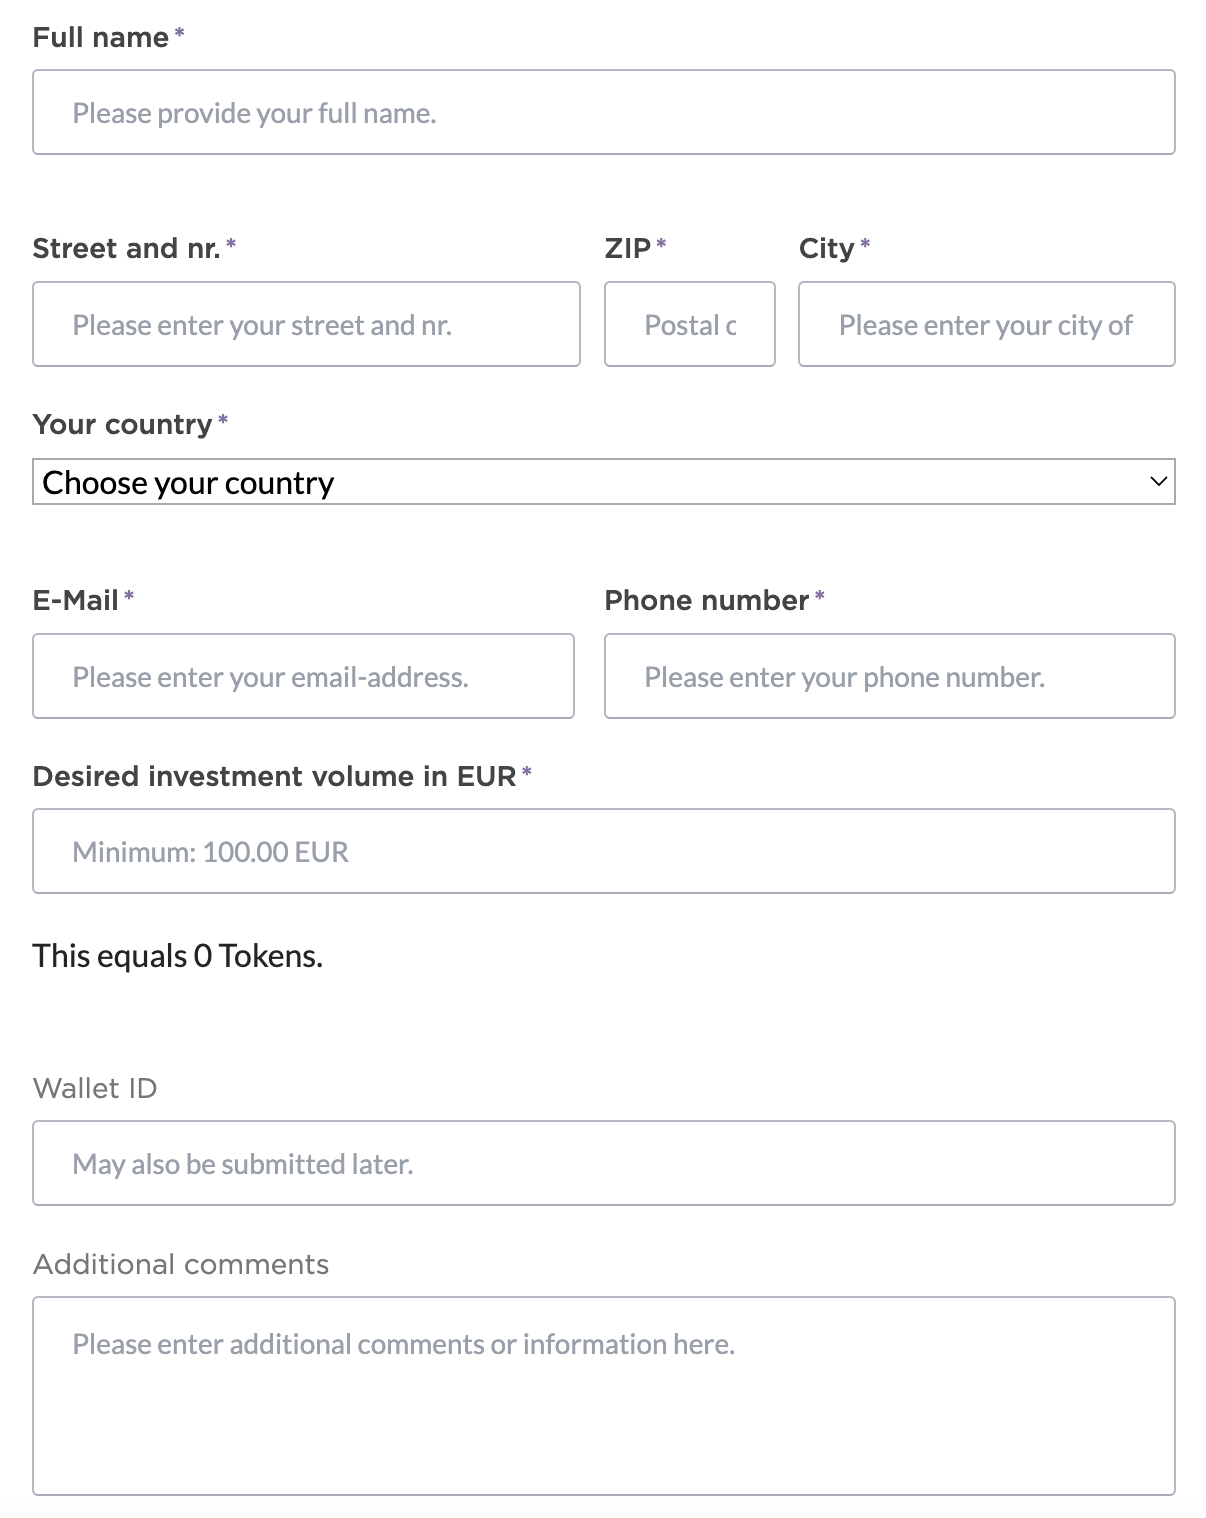Click the Wallet ID label
Screen dimensions: 1206x1518
[95, 1089]
